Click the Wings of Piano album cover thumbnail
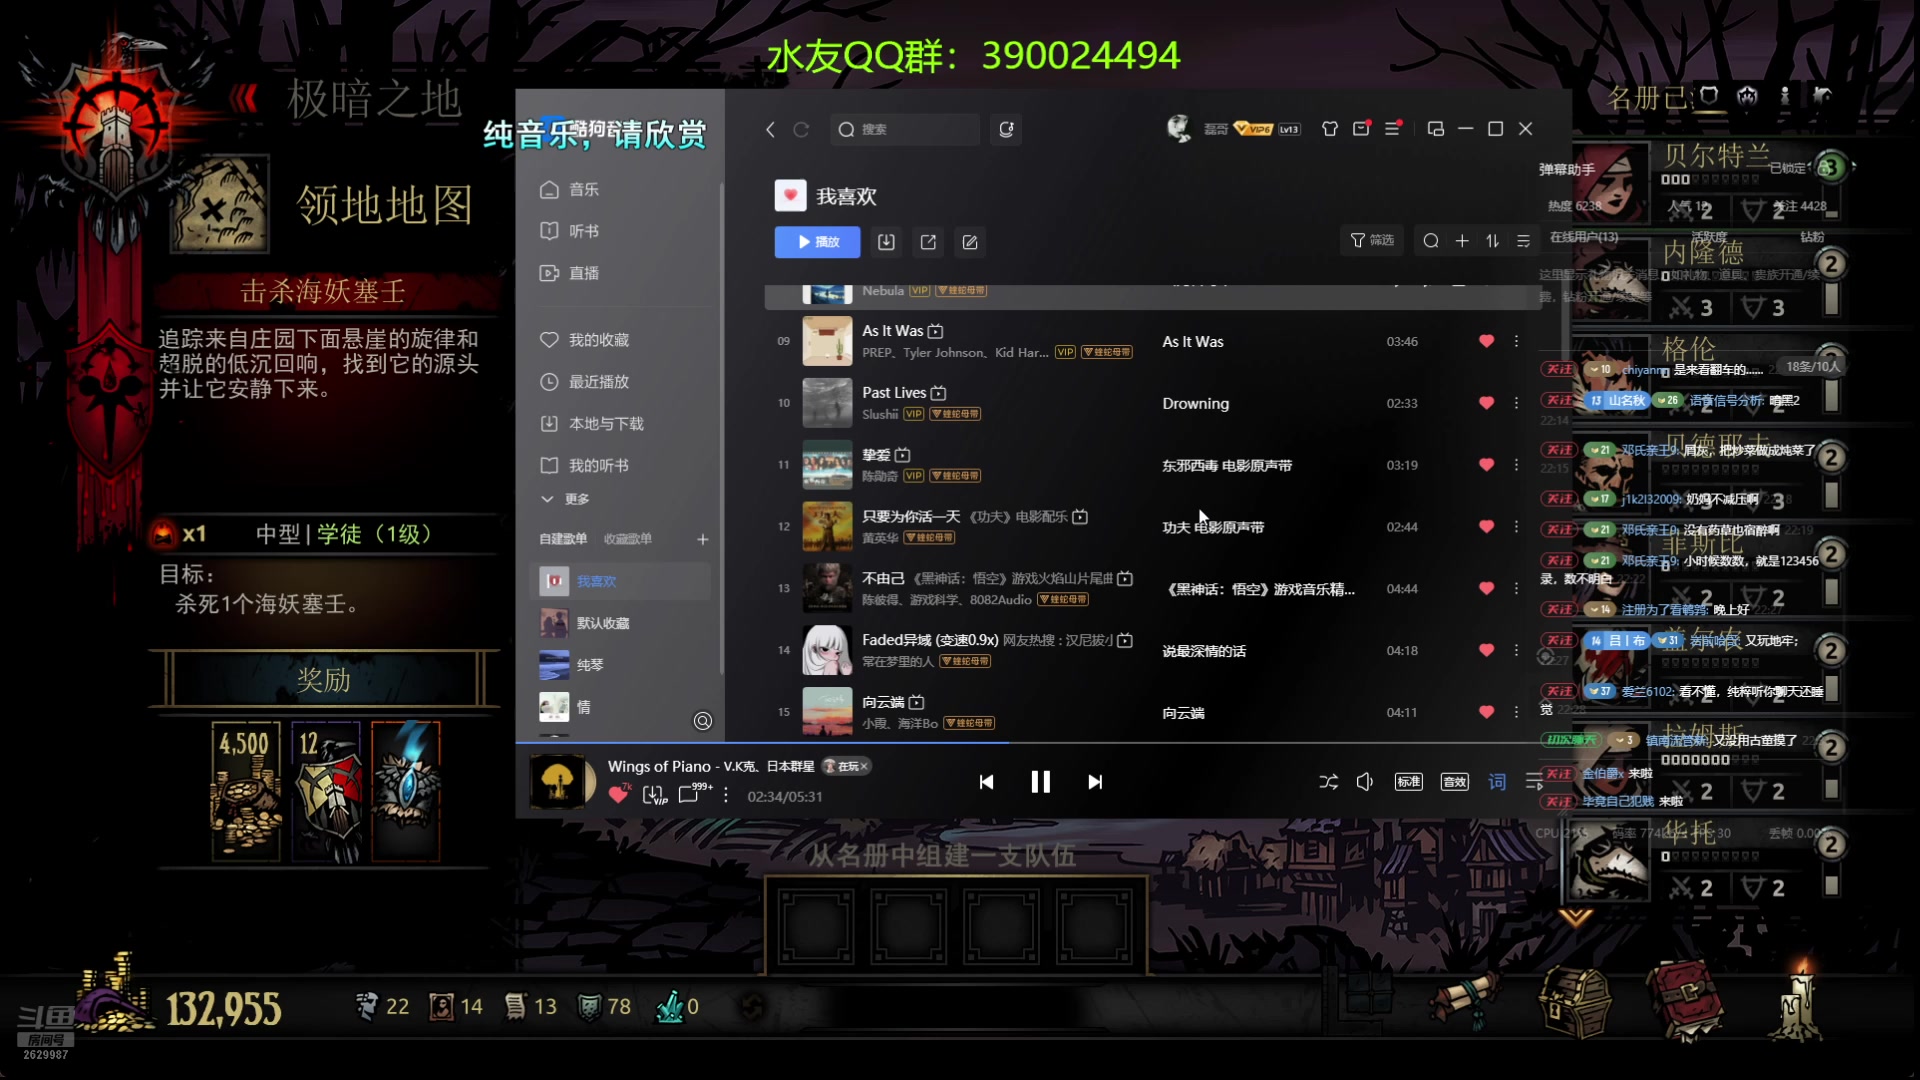The height and width of the screenshot is (1080, 1920). click(x=557, y=781)
